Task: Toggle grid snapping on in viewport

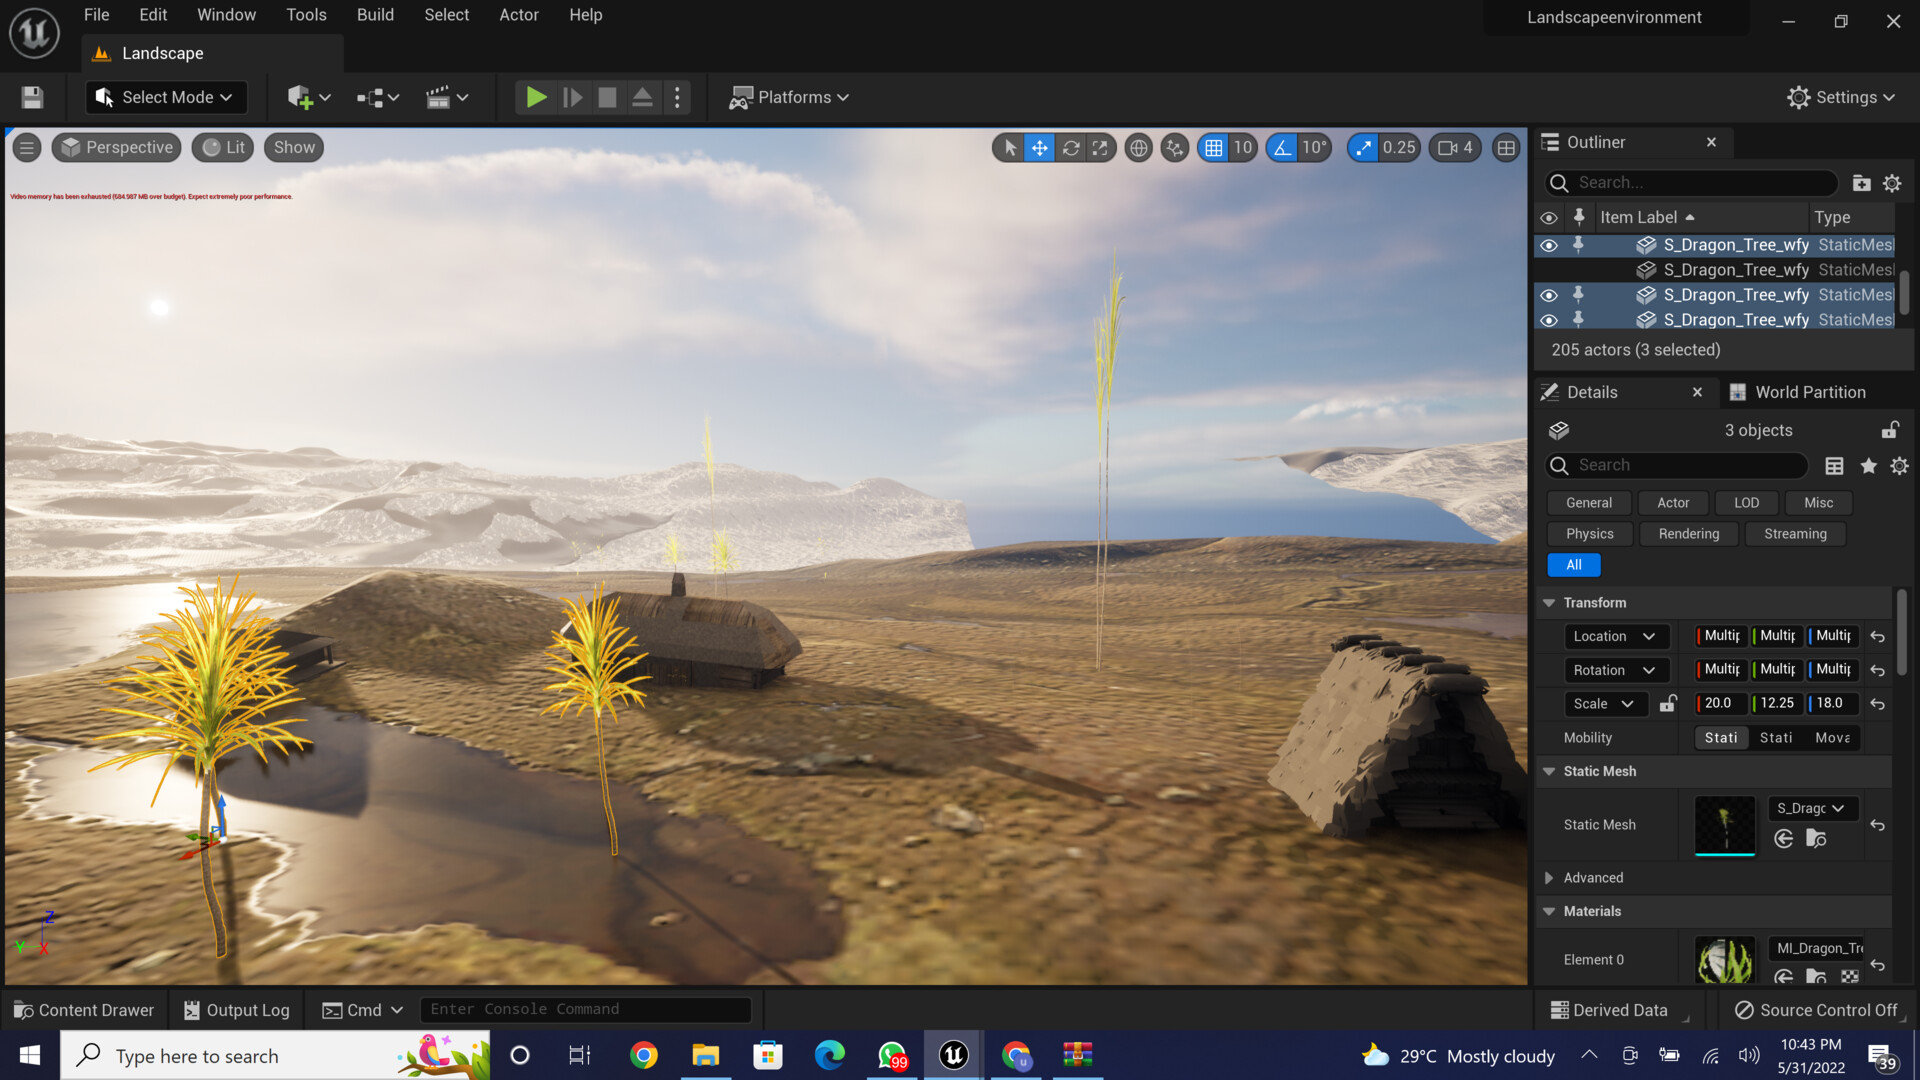Action: click(x=1213, y=147)
